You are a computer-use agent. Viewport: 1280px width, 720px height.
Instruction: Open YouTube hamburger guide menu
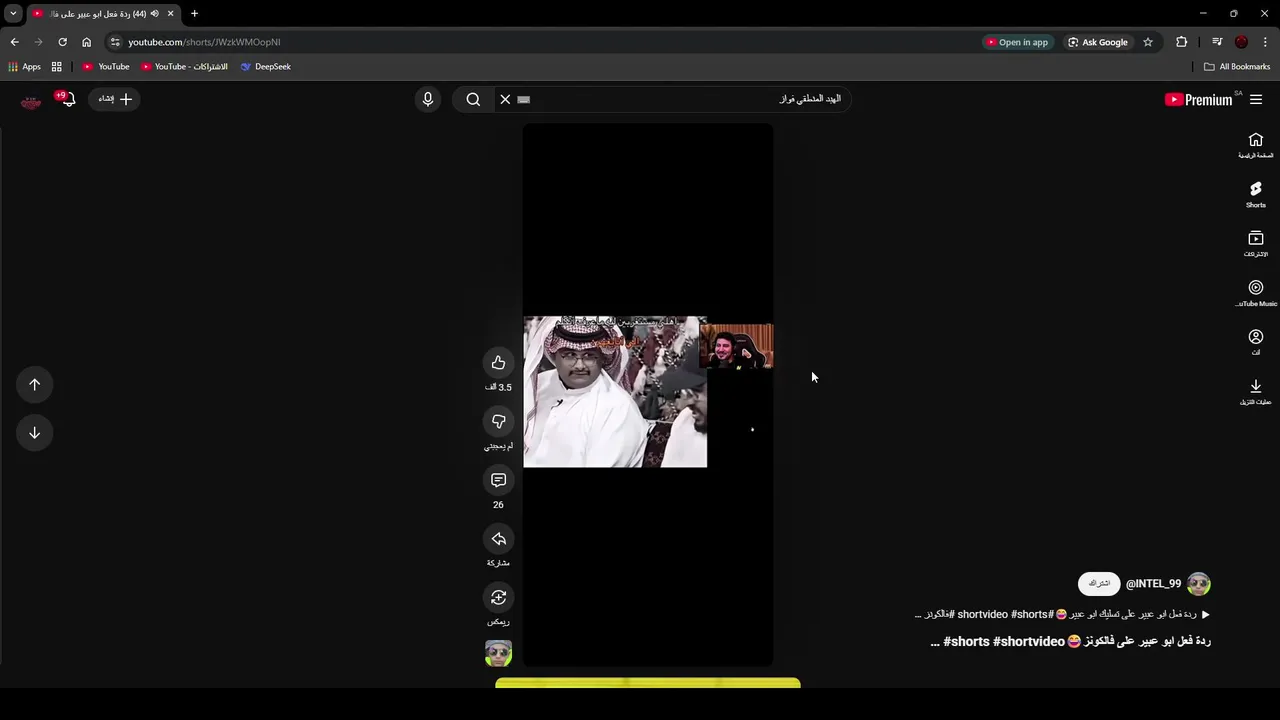pyautogui.click(x=1256, y=99)
